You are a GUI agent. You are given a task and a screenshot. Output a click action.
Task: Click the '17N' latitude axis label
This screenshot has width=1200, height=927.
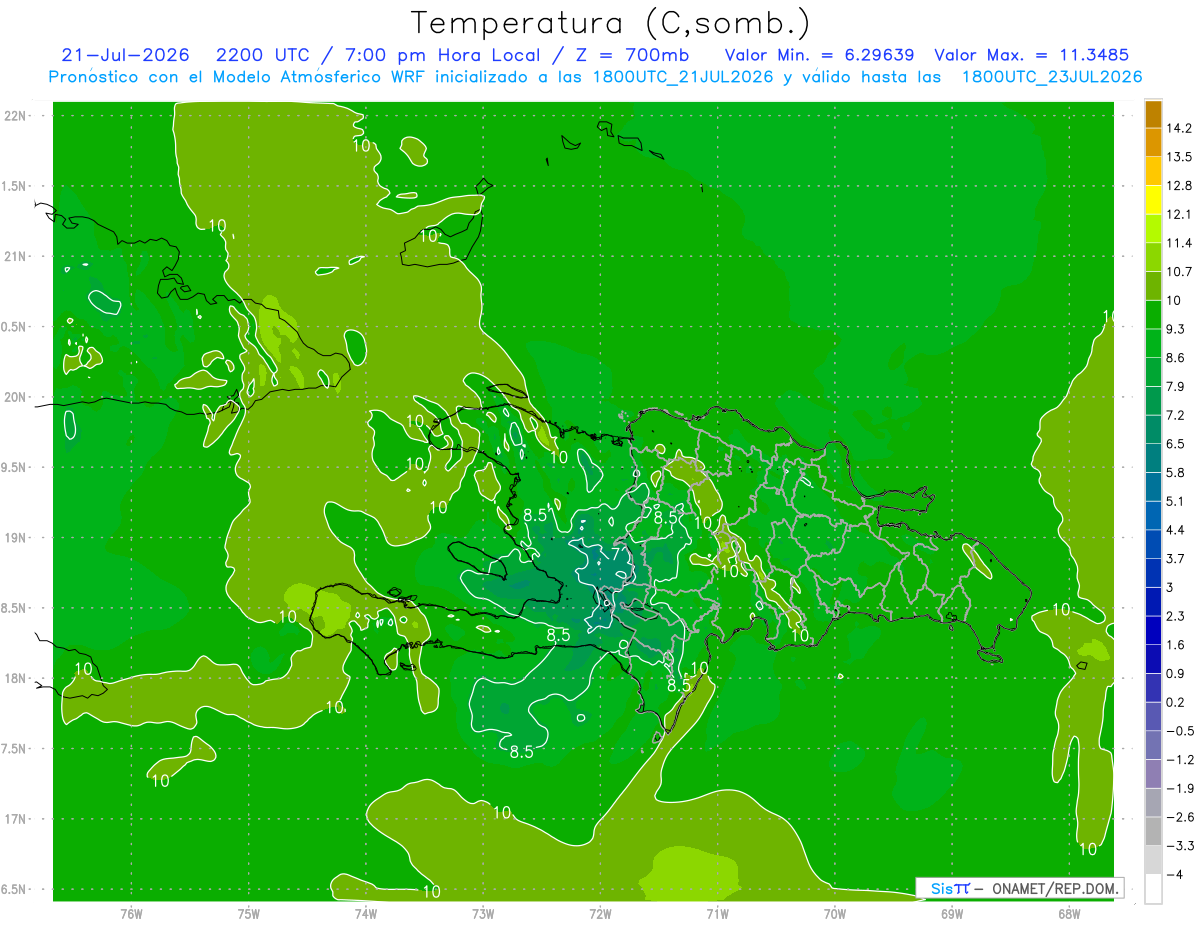[15, 819]
